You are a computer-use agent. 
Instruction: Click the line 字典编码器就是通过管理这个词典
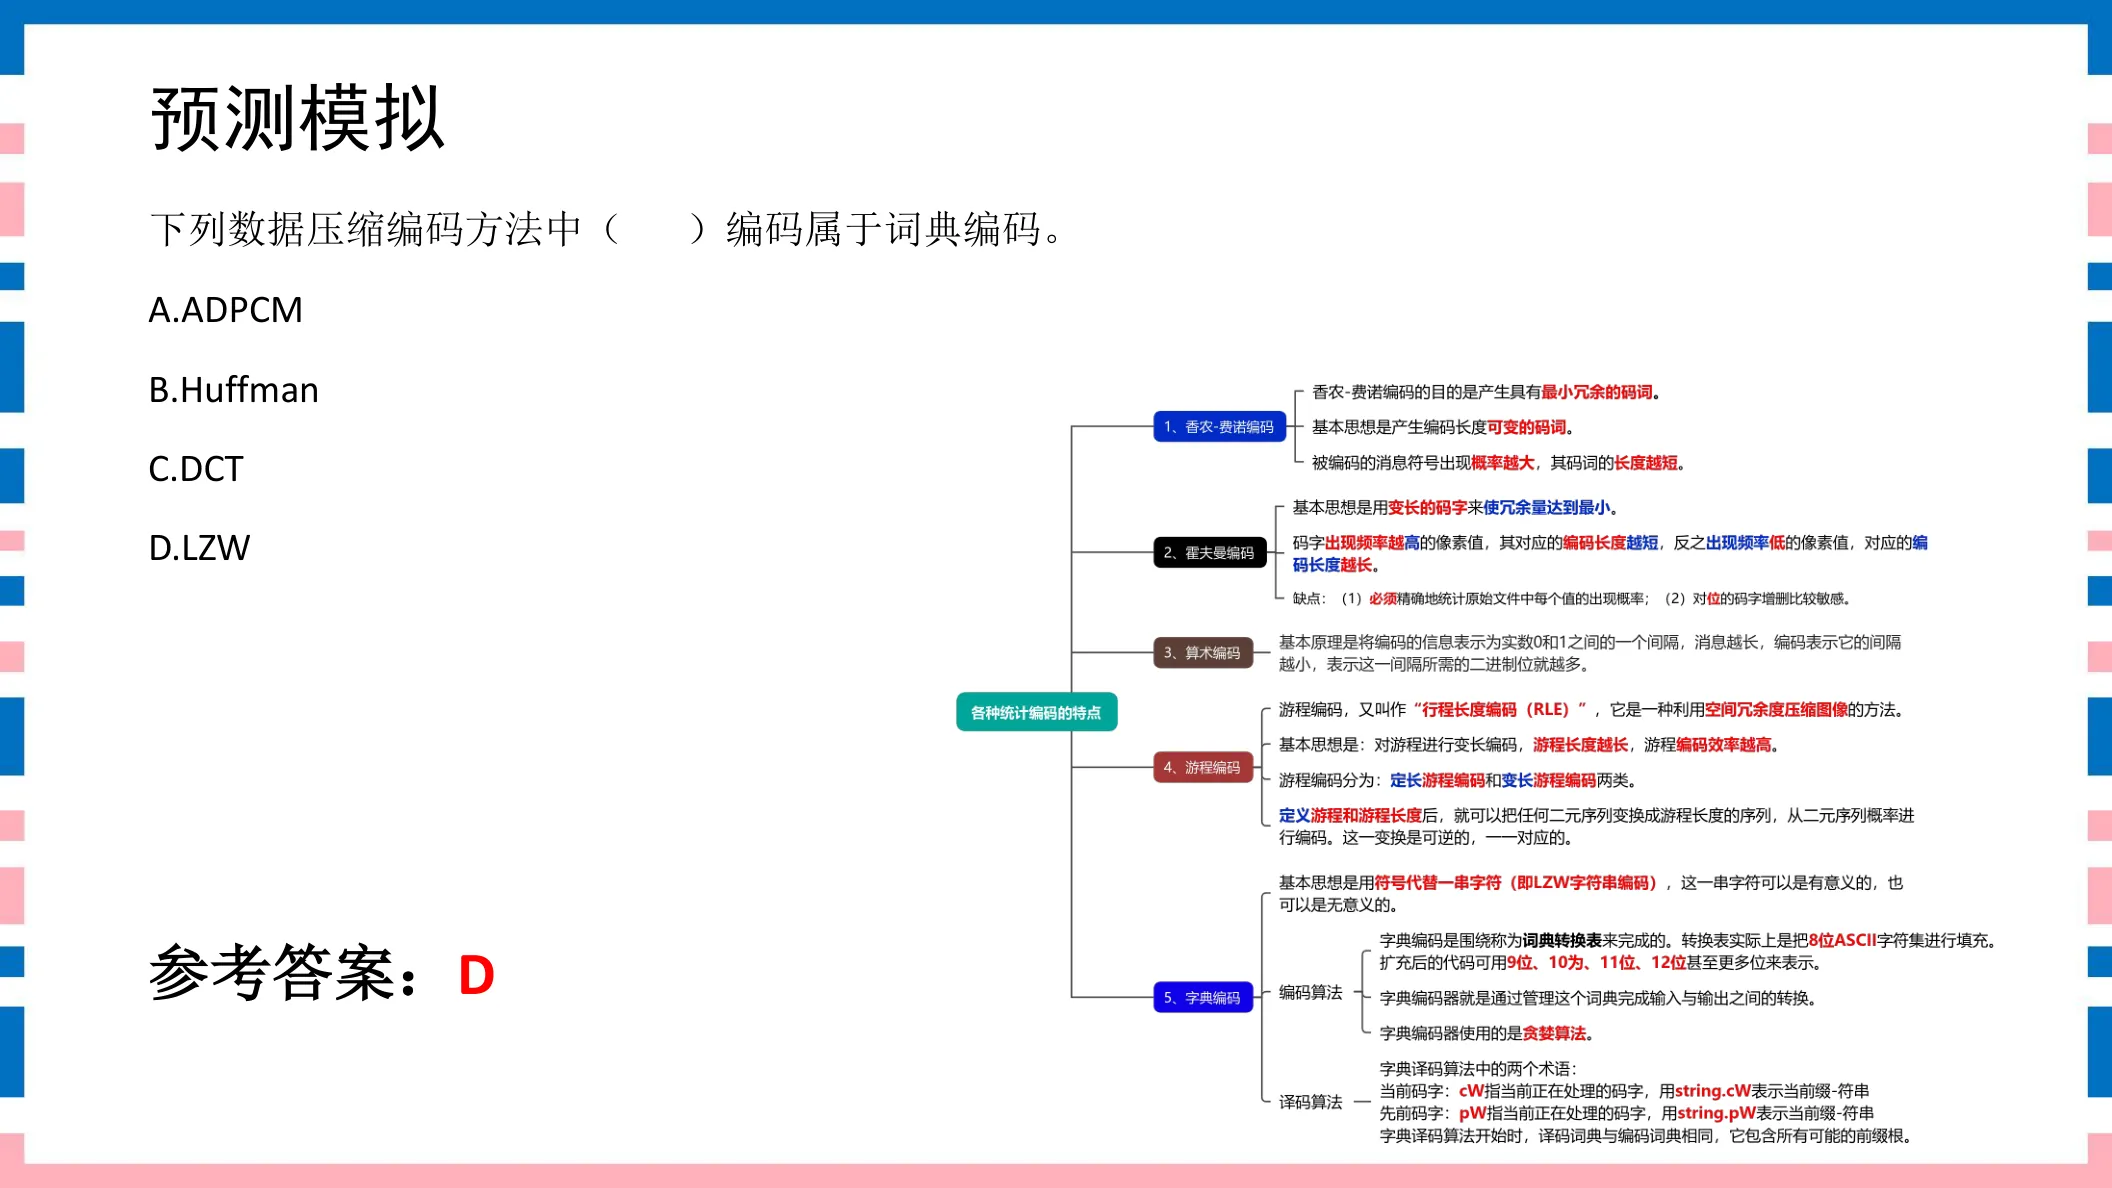[x=1599, y=998]
